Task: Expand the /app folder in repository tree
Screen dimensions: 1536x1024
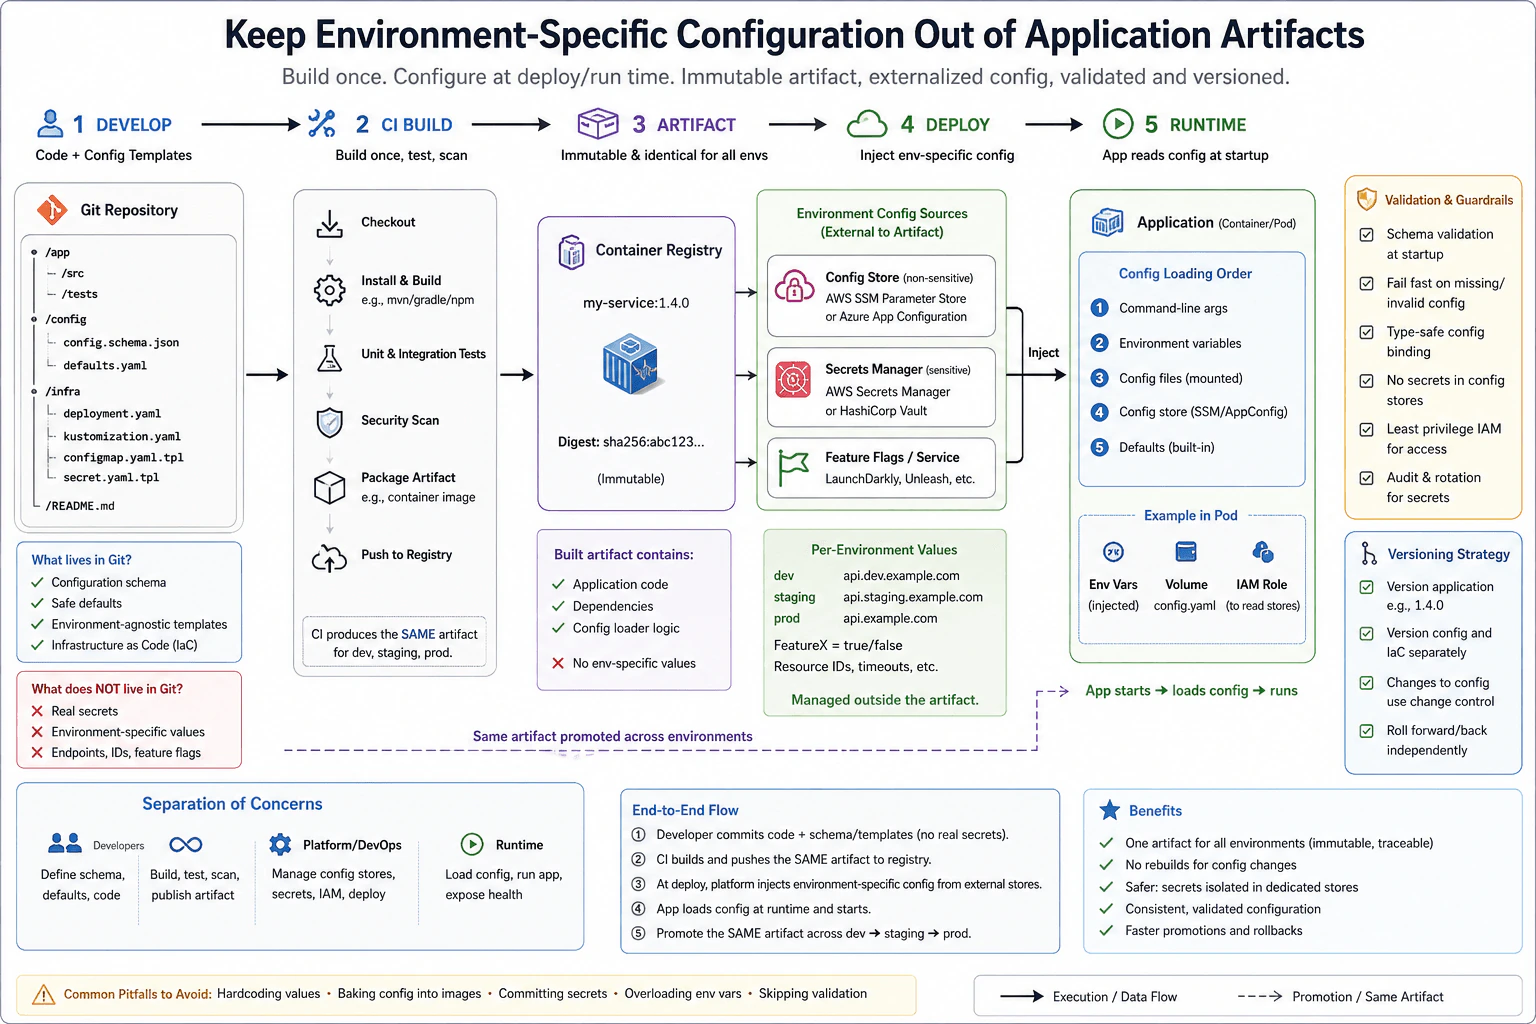Action: (x=34, y=252)
